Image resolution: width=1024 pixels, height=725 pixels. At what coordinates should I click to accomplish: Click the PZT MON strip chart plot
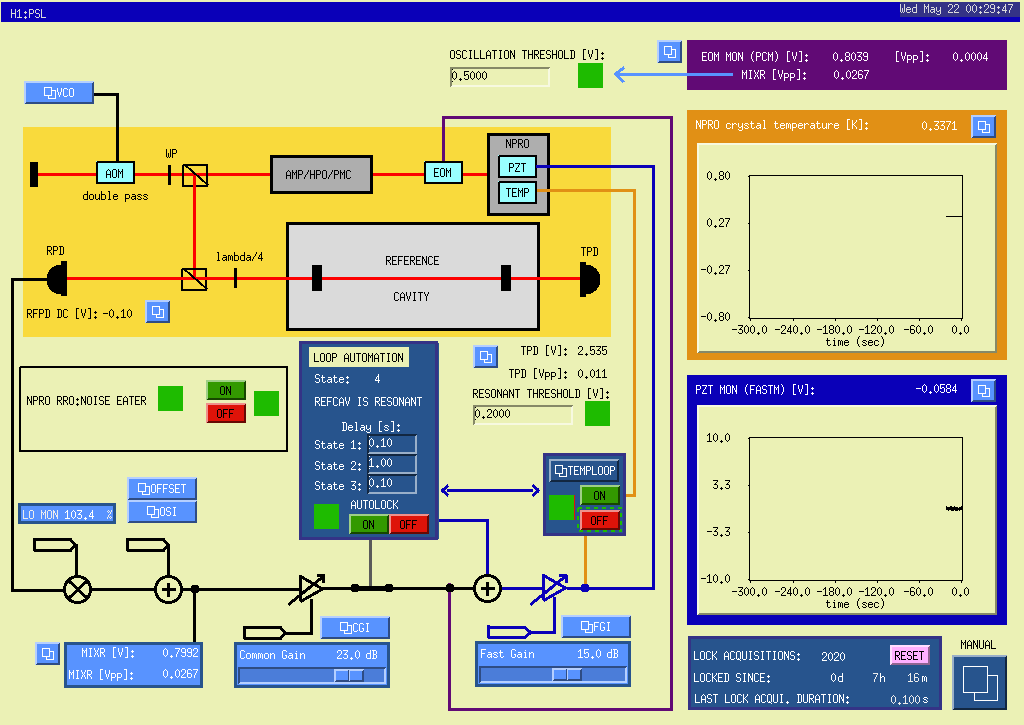847,510
